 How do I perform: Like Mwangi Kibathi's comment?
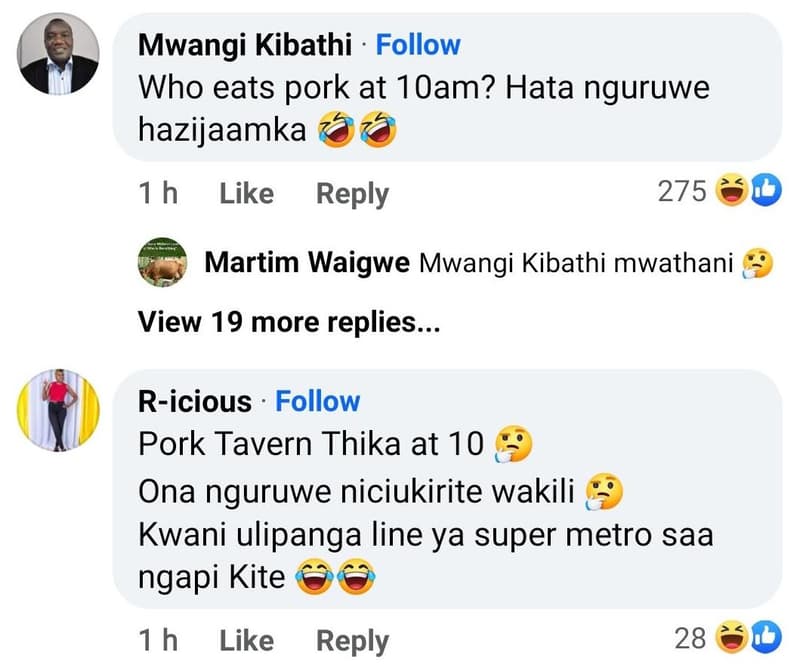[246, 193]
